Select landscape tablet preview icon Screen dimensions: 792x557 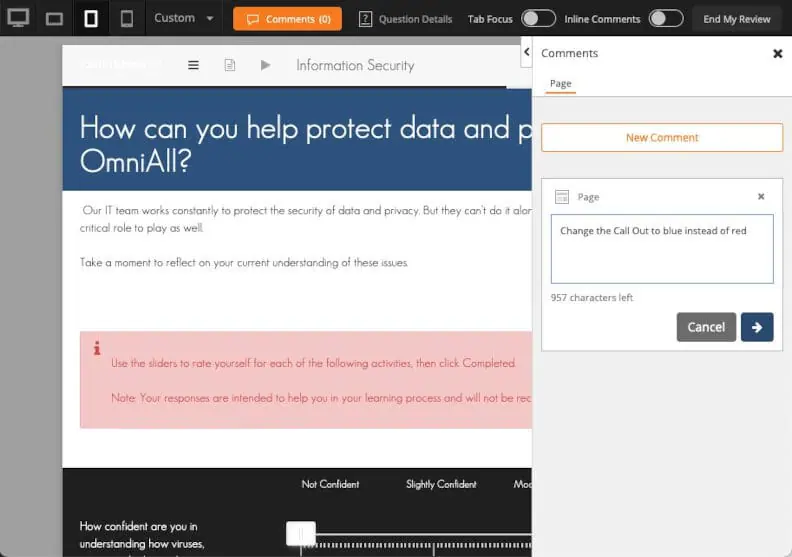click(x=54, y=19)
